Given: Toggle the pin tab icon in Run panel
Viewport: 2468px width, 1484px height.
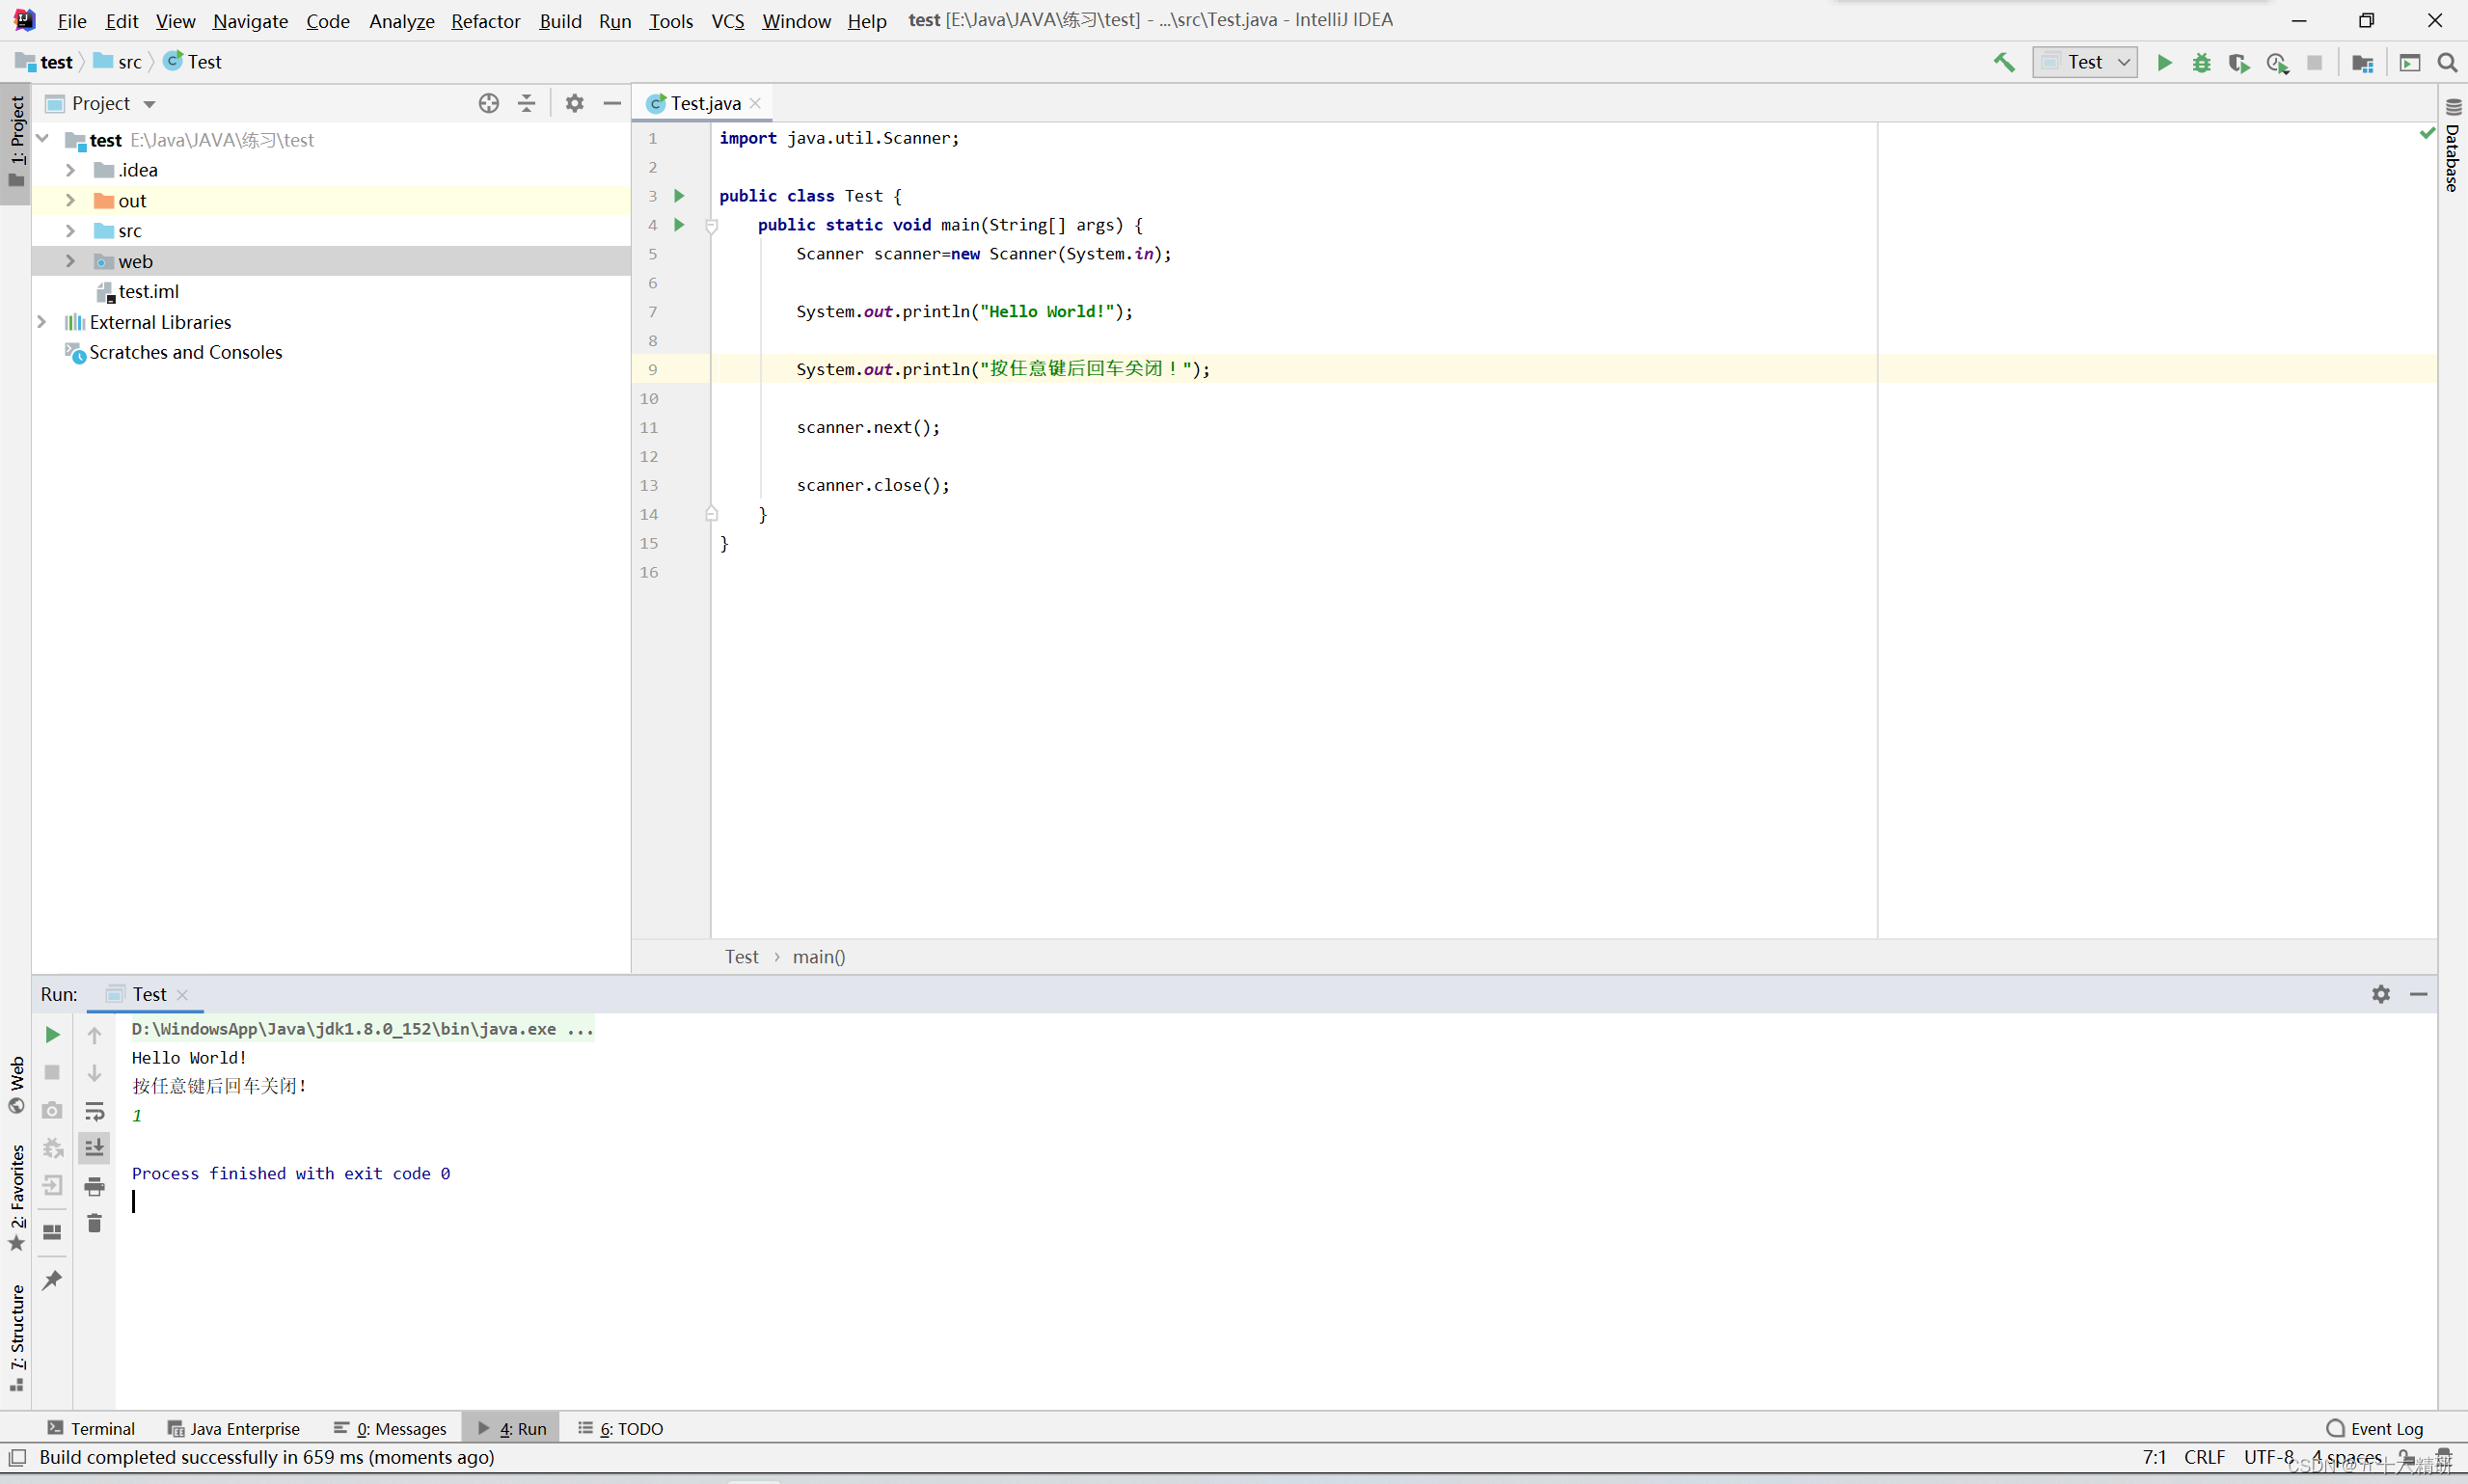Looking at the screenshot, I should pyautogui.click(x=52, y=1279).
